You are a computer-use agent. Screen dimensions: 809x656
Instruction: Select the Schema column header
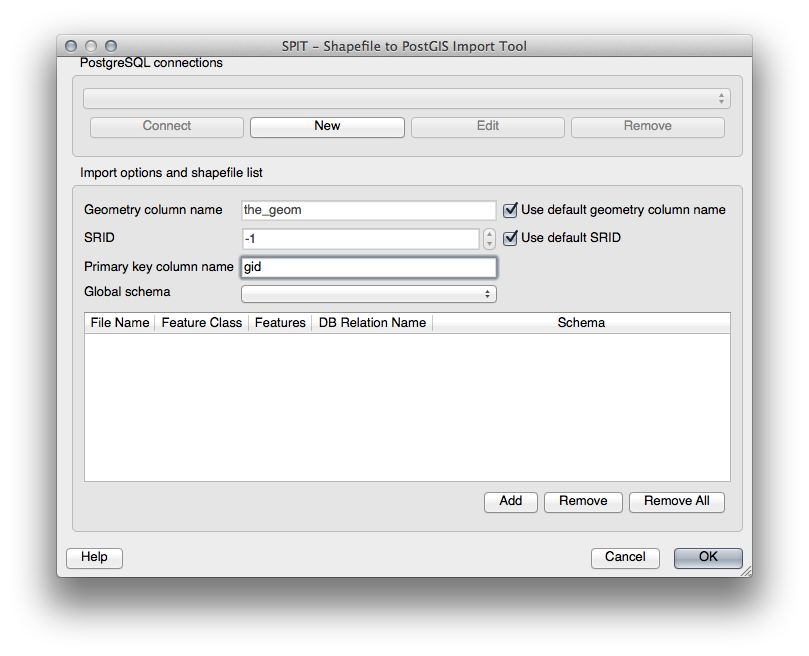(581, 323)
